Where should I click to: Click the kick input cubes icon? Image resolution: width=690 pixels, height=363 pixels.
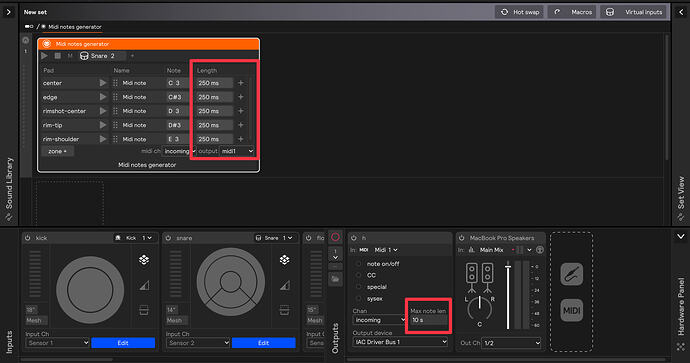(x=144, y=260)
